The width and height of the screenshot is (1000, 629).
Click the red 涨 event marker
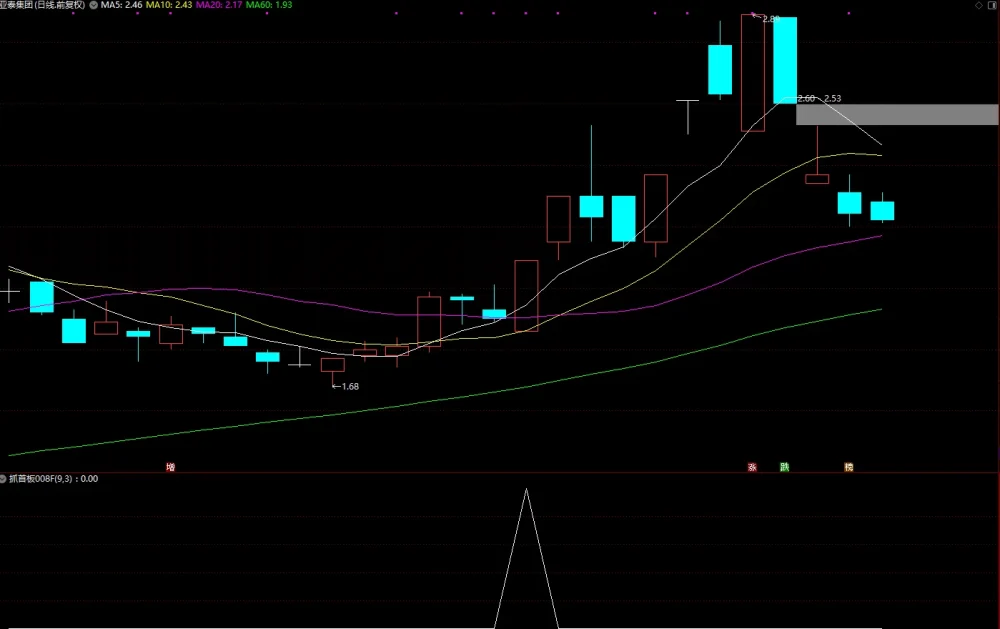tap(752, 467)
